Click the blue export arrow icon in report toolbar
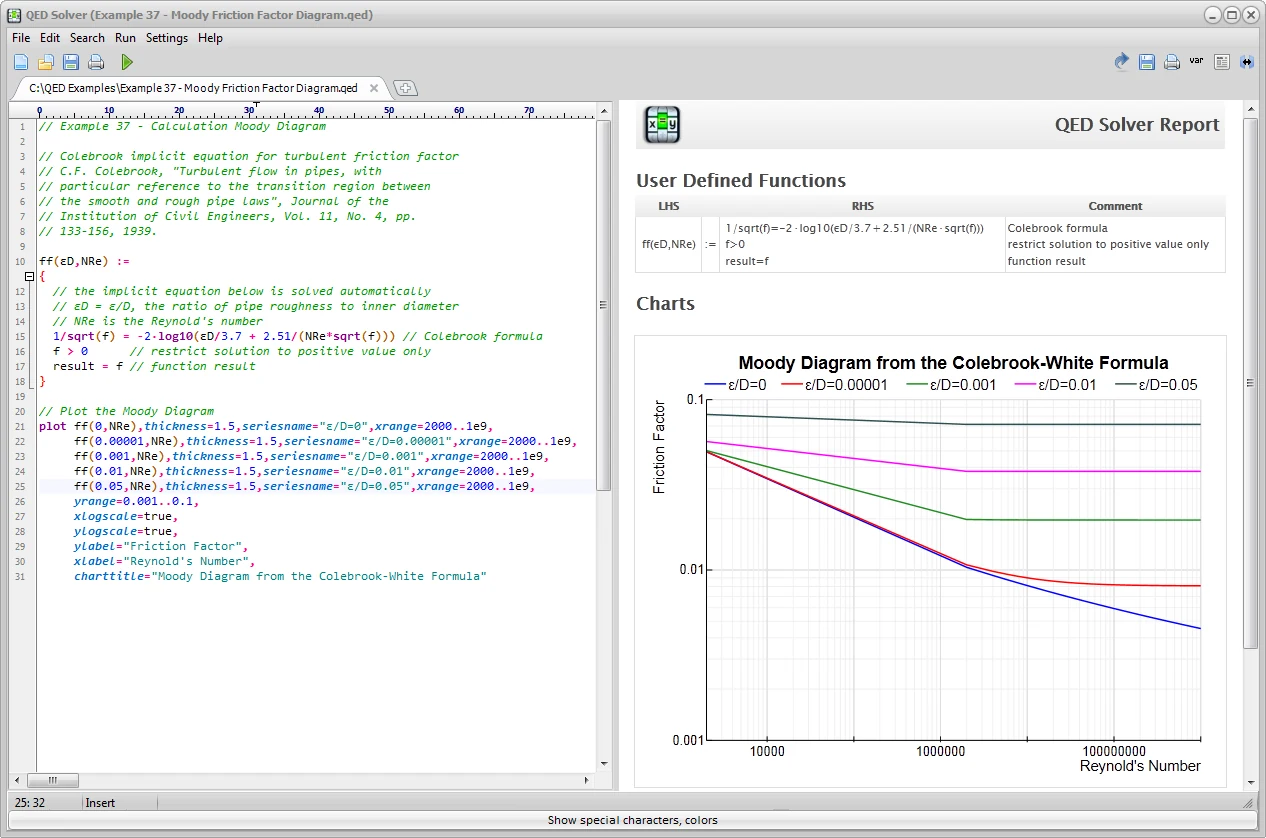Screen dimensions: 1266x838 click(x=1122, y=62)
